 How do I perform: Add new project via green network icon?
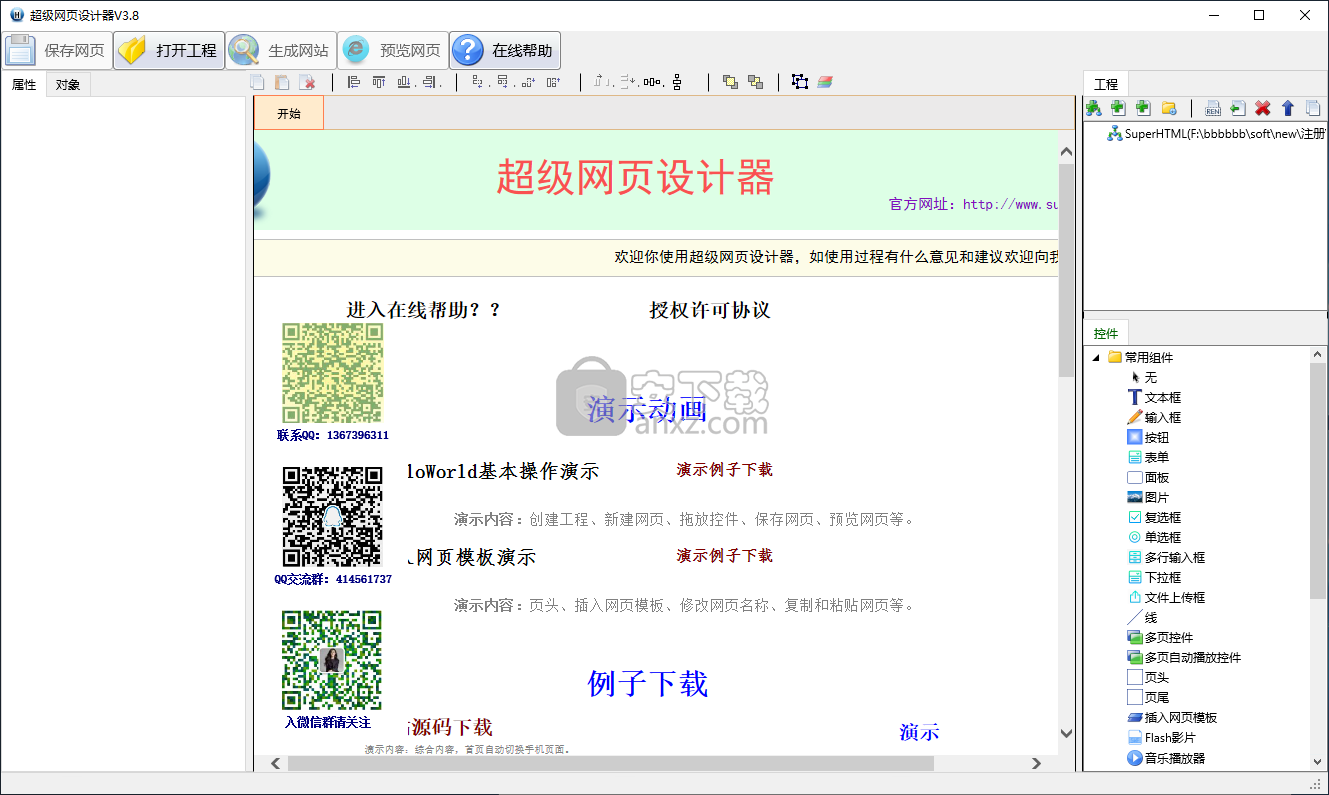[1094, 108]
